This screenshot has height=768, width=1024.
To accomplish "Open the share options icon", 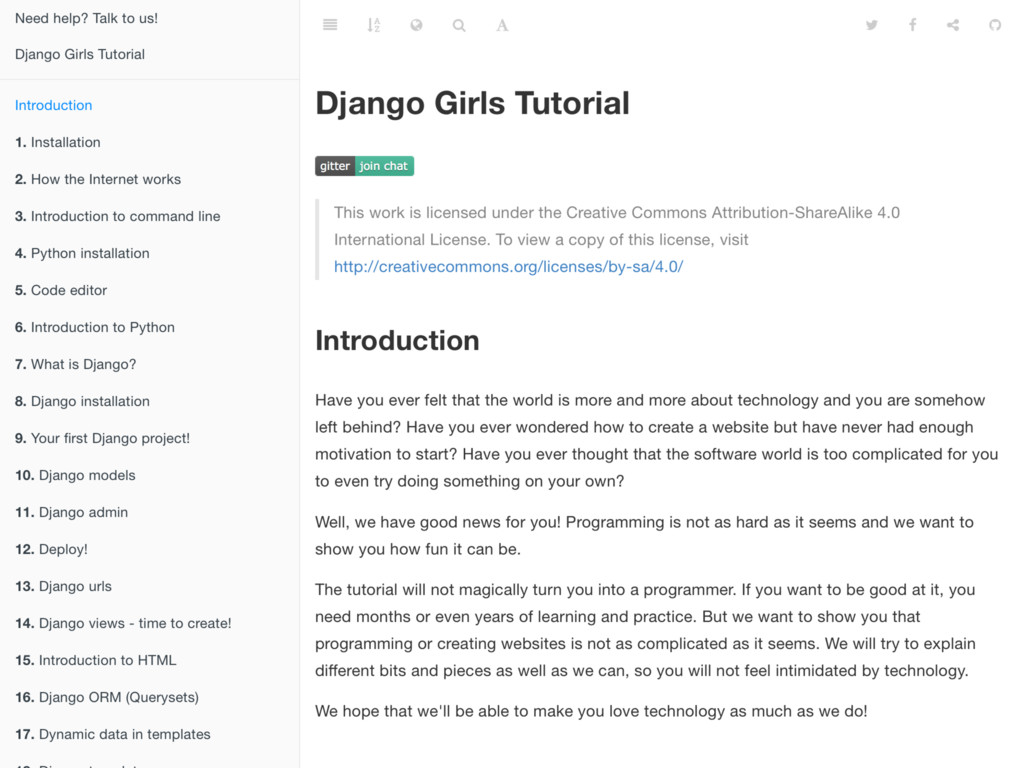I will (x=953, y=25).
